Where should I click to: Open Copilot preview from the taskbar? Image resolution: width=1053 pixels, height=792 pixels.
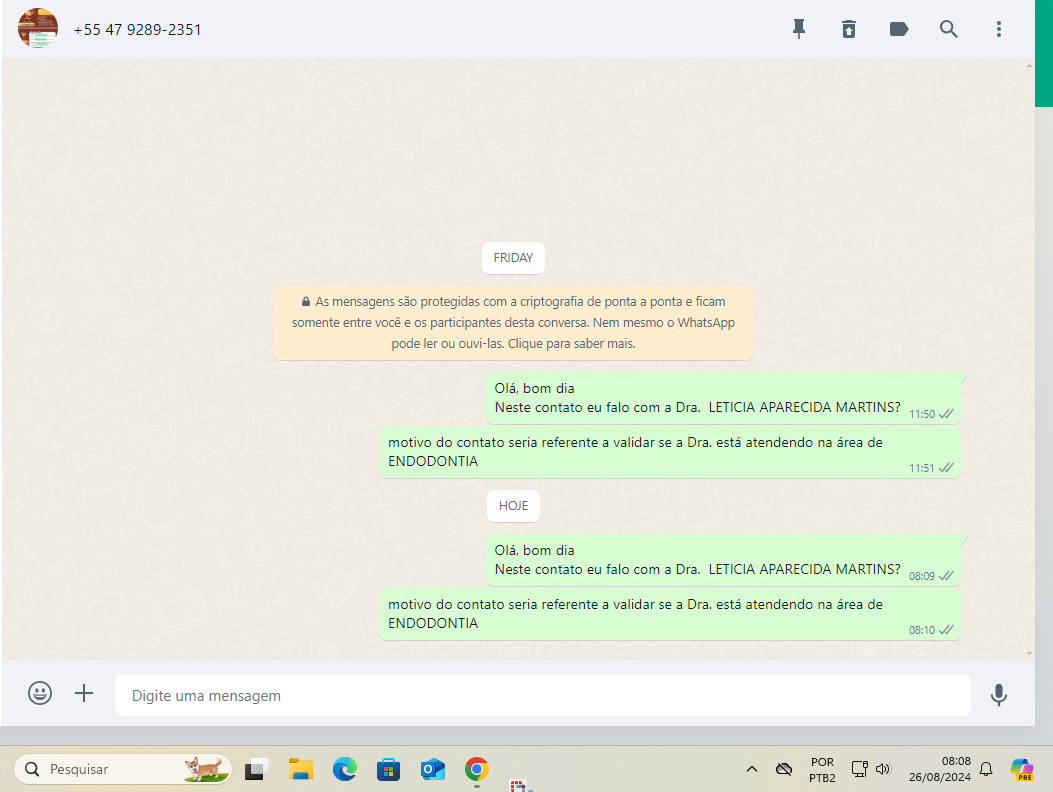[1022, 769]
